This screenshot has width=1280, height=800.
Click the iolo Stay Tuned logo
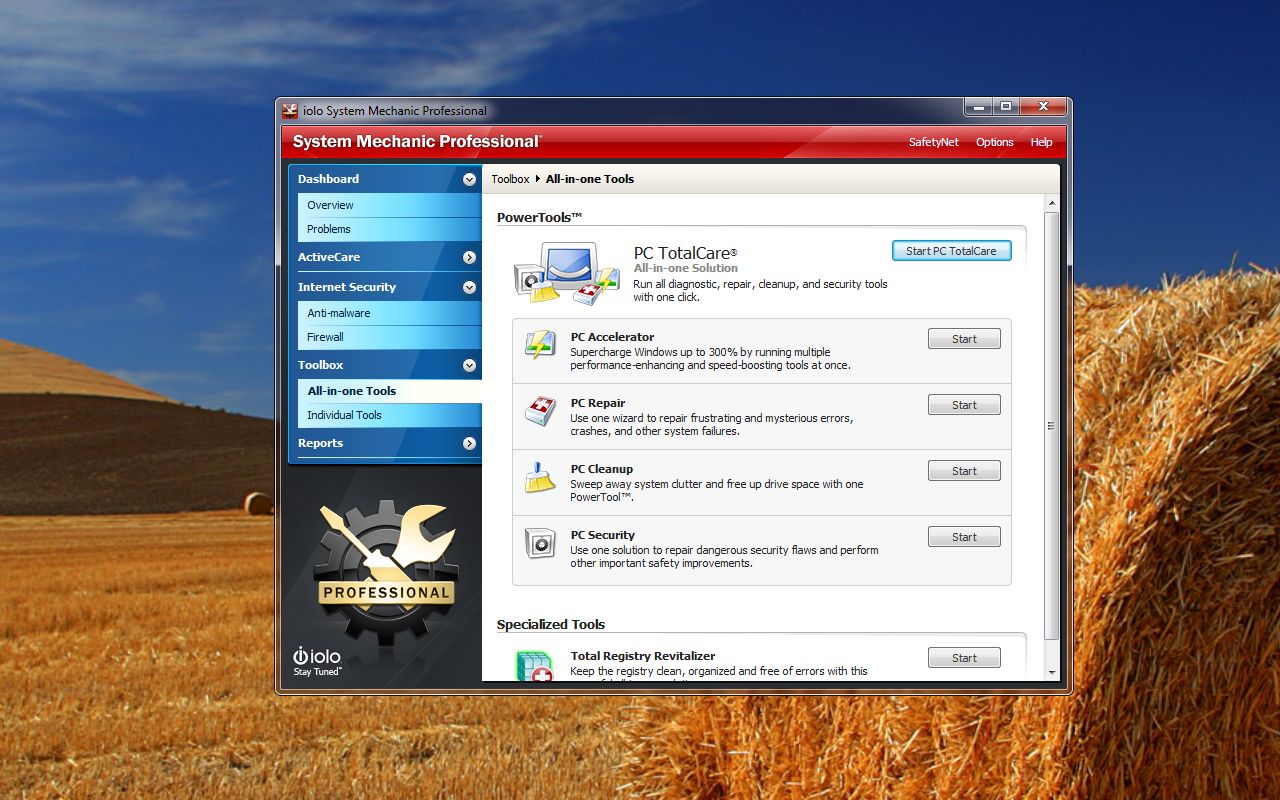coord(317,662)
